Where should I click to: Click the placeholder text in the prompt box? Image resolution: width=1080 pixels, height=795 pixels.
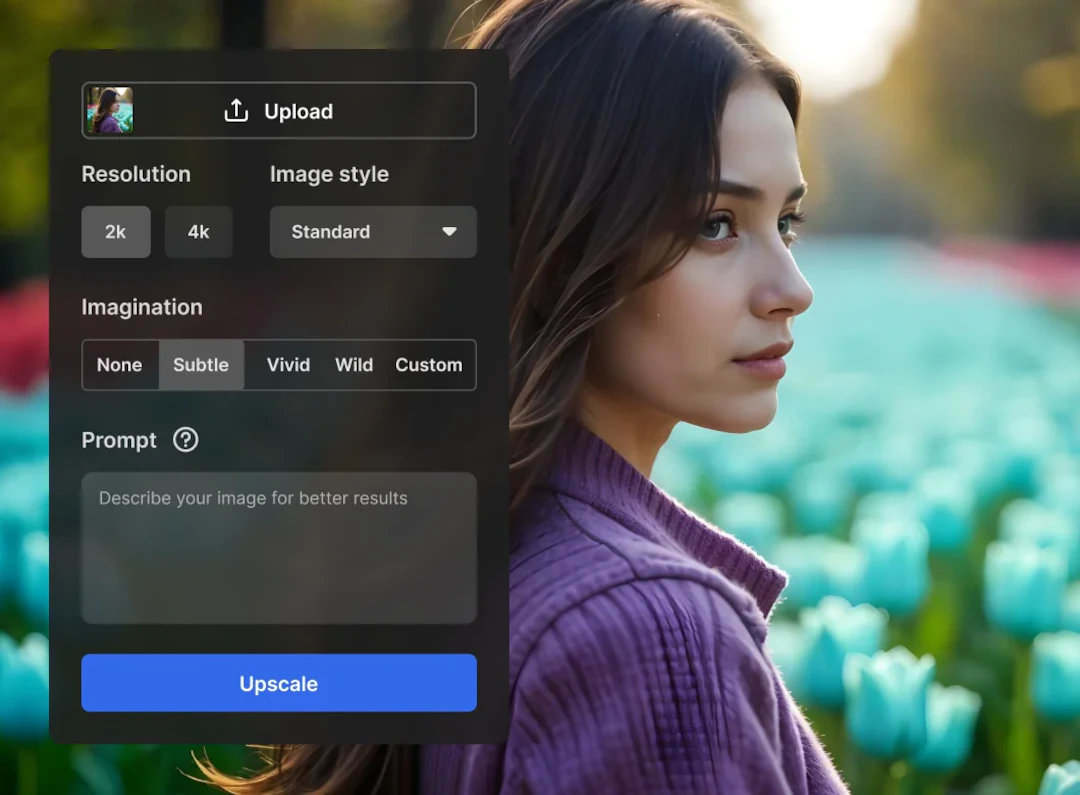coord(251,497)
